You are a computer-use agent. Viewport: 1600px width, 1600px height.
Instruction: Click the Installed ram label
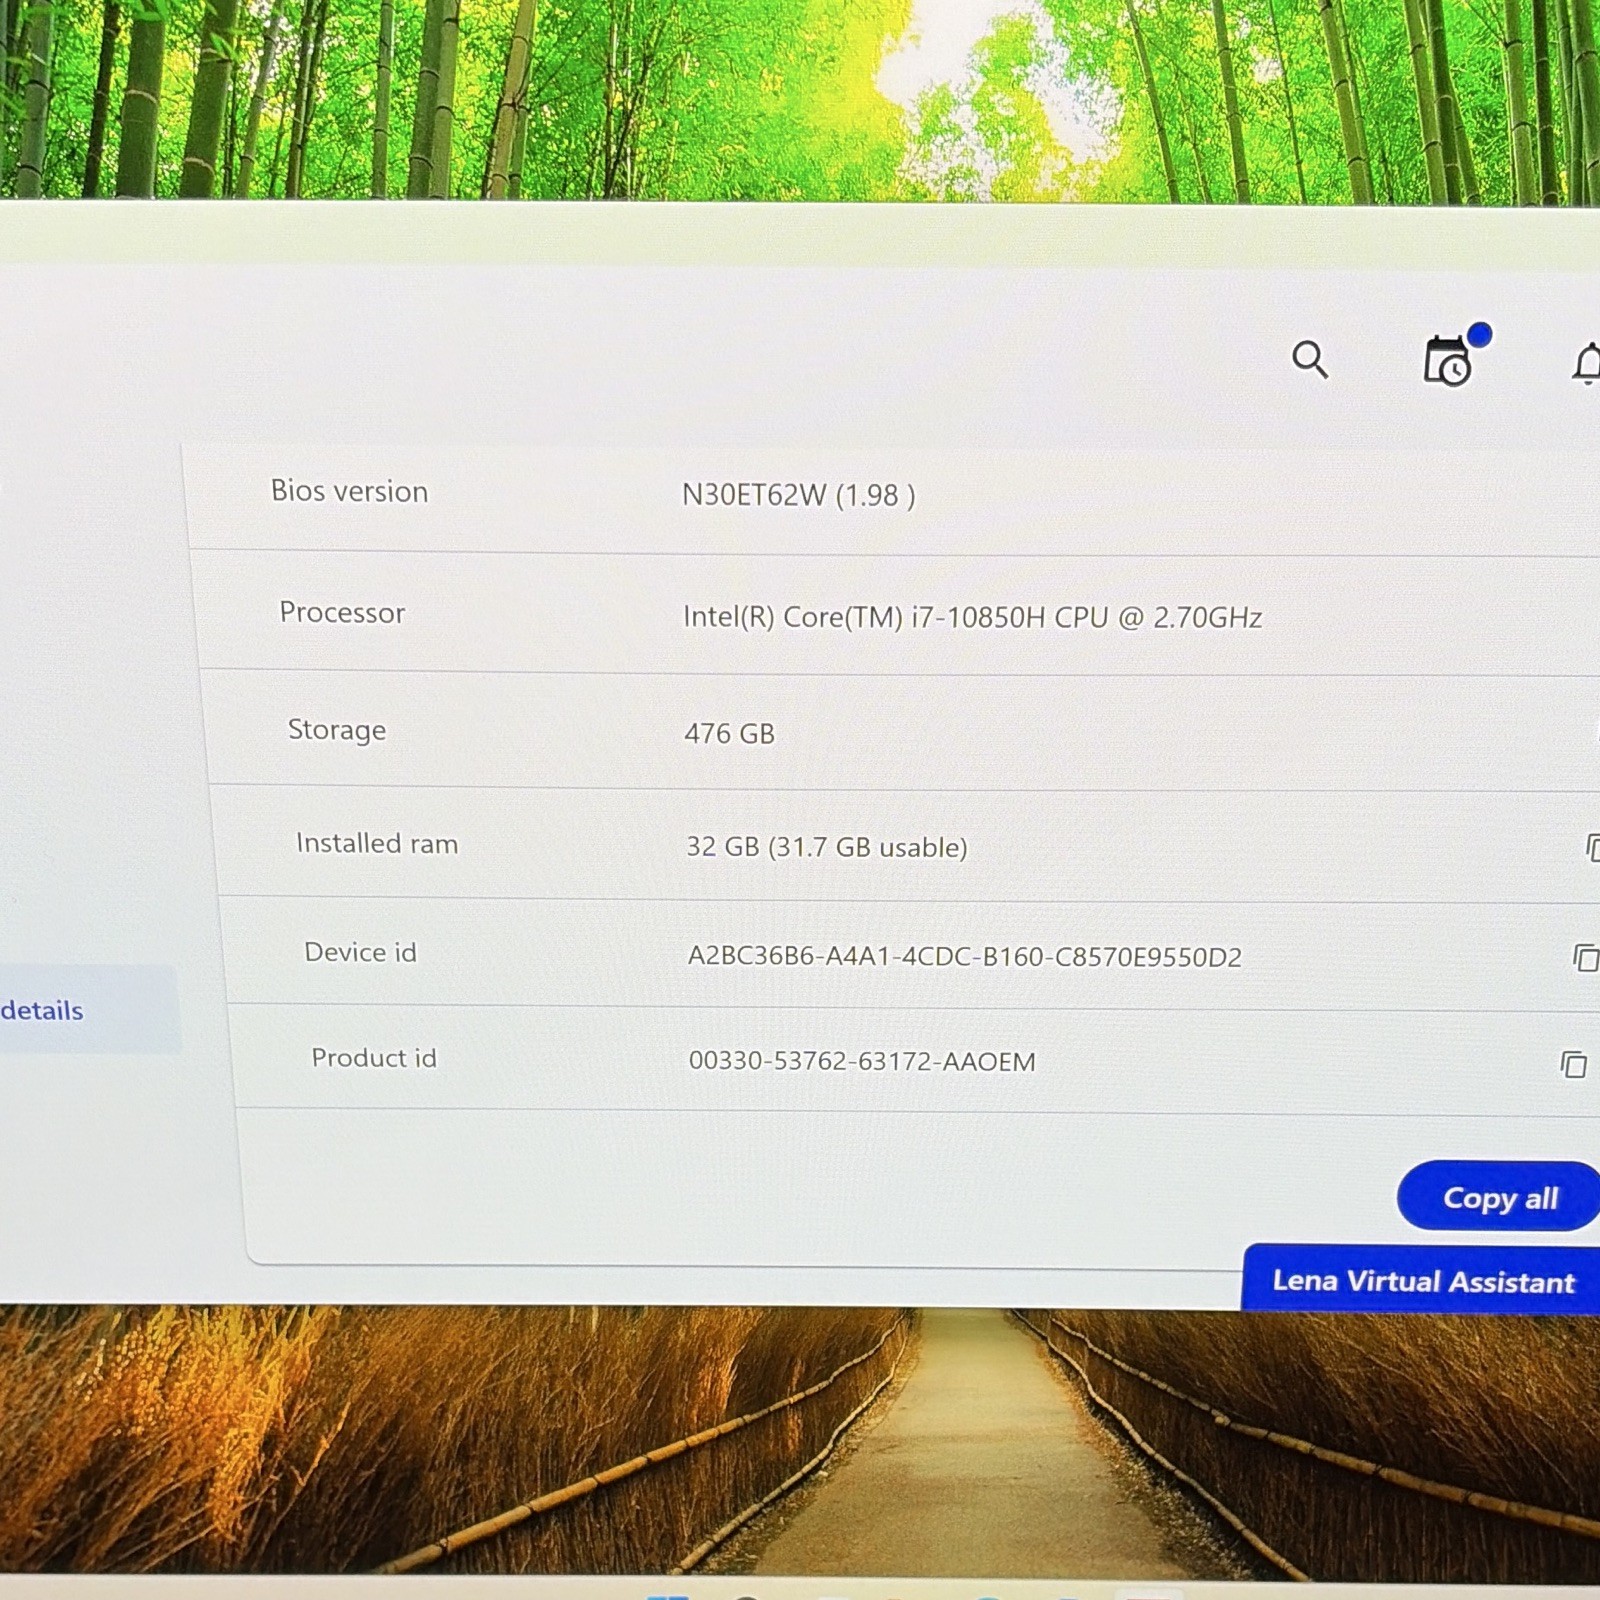tap(377, 843)
